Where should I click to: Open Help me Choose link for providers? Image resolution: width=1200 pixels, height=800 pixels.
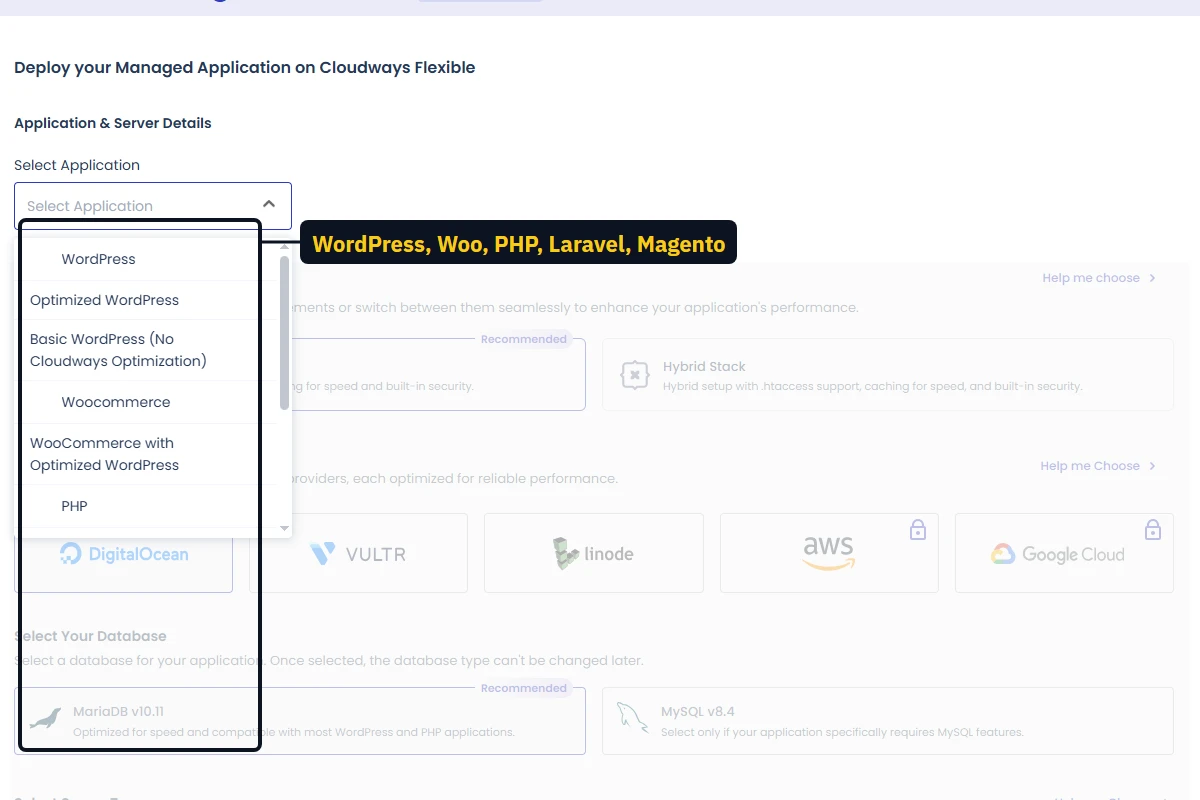pyautogui.click(x=1098, y=466)
